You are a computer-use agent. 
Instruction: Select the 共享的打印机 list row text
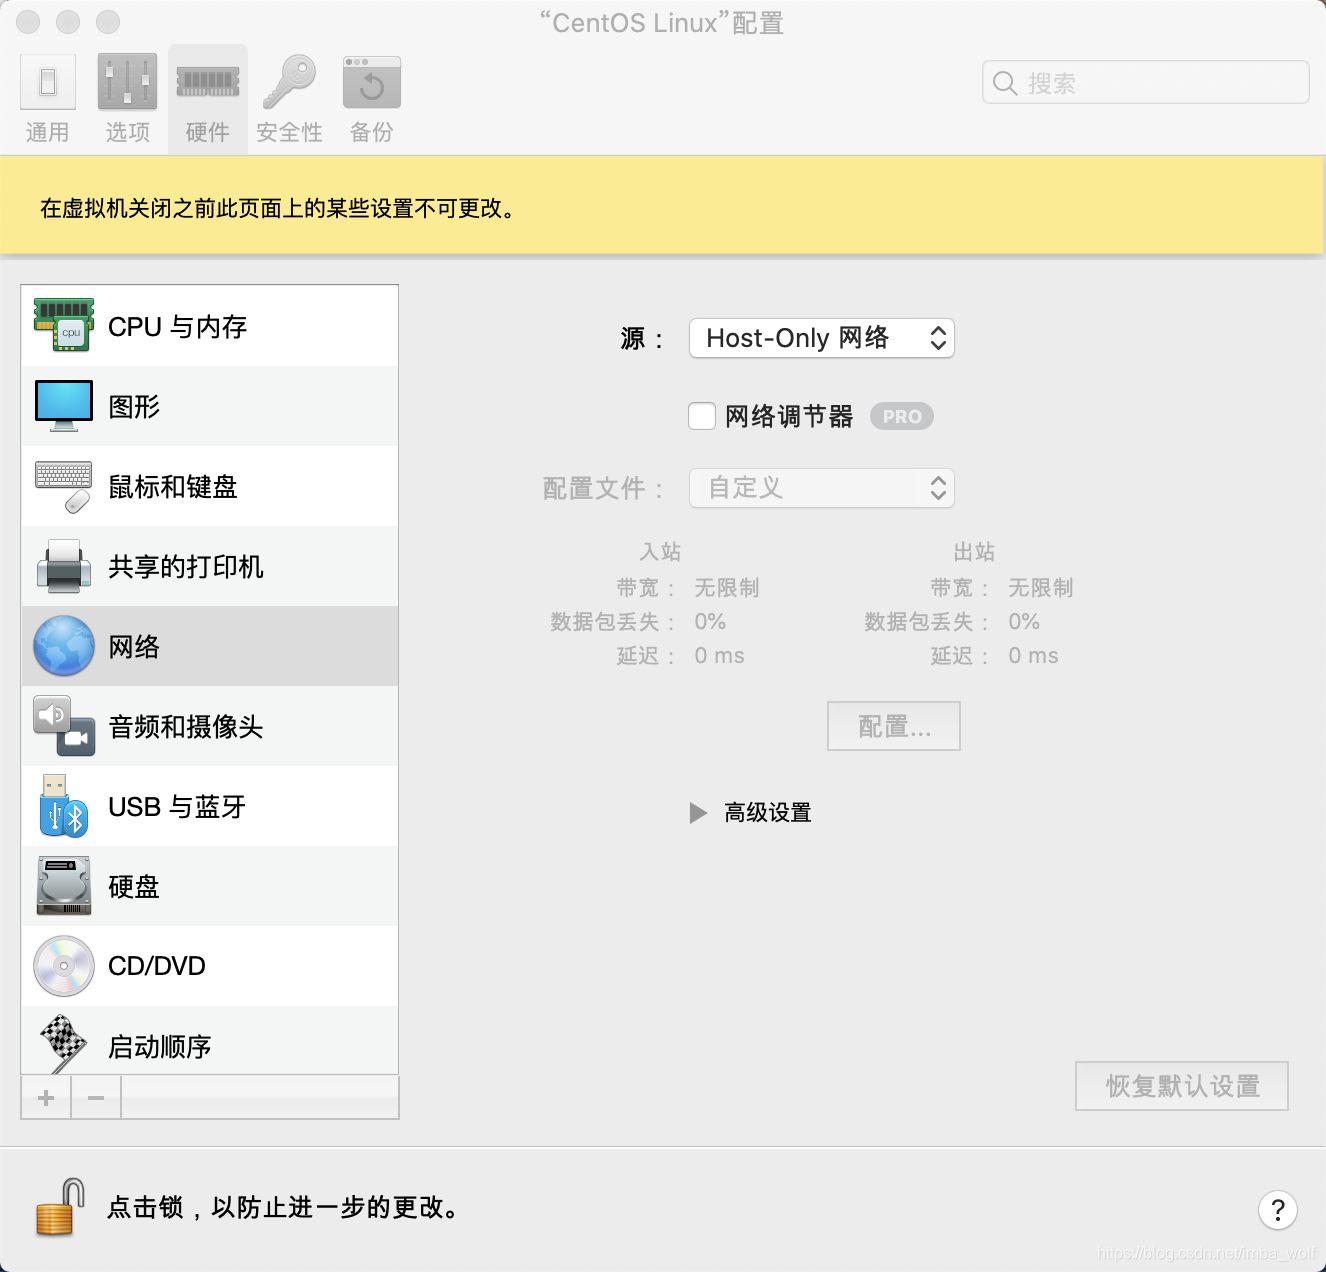tap(186, 567)
